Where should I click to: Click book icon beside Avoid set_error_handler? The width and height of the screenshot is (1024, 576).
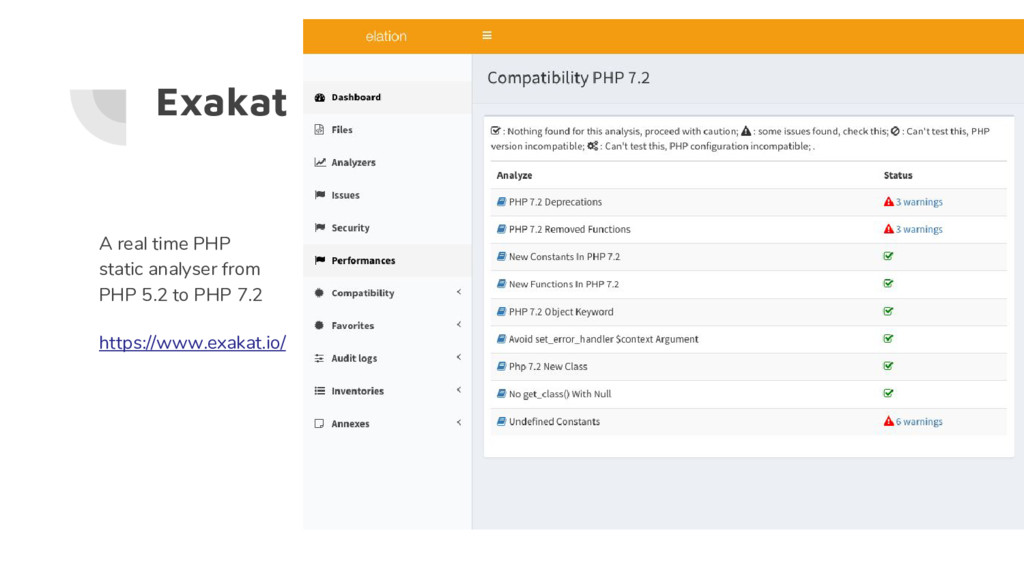point(501,339)
